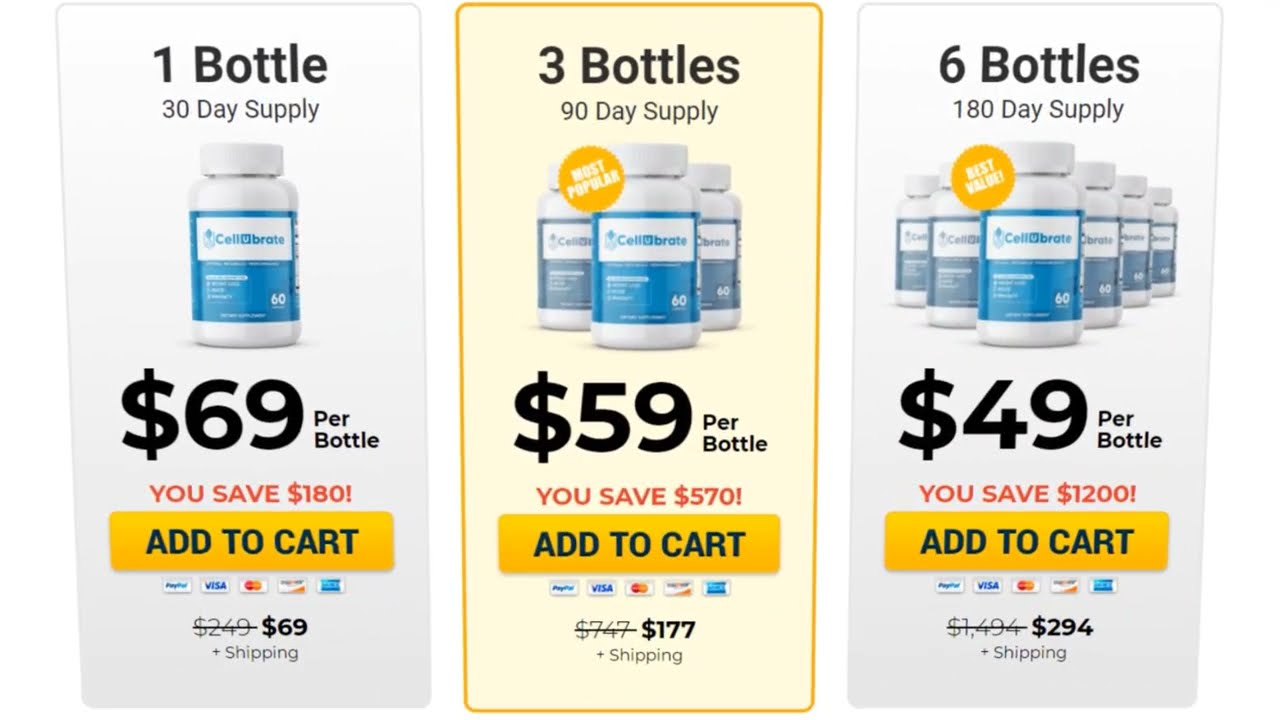This screenshot has height=720, width=1280.
Task: Click the Most Popular badge
Action: coord(590,178)
